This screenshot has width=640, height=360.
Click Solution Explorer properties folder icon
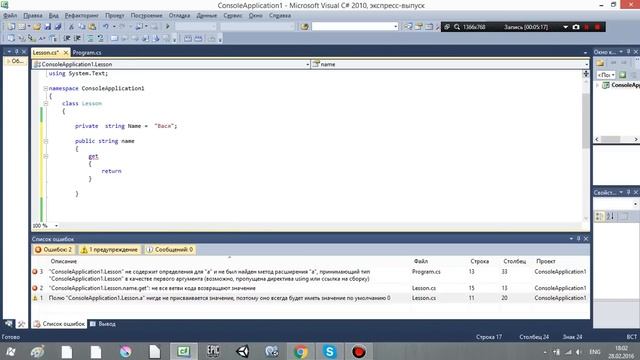[x=600, y=63]
